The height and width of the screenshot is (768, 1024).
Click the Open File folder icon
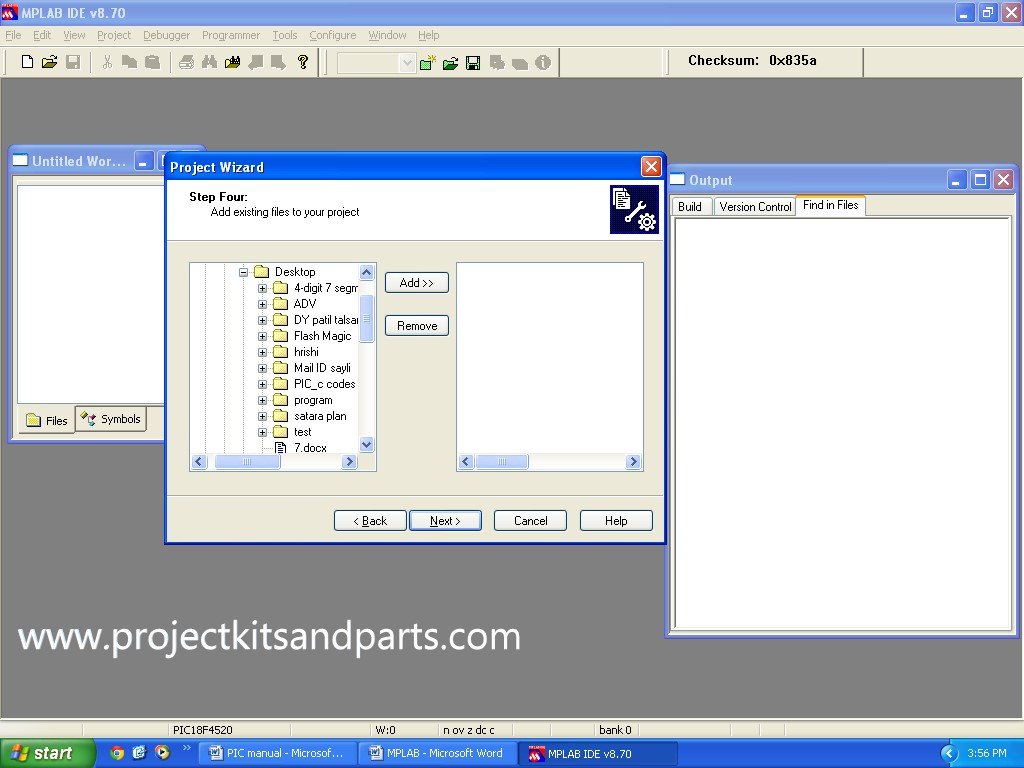click(49, 62)
